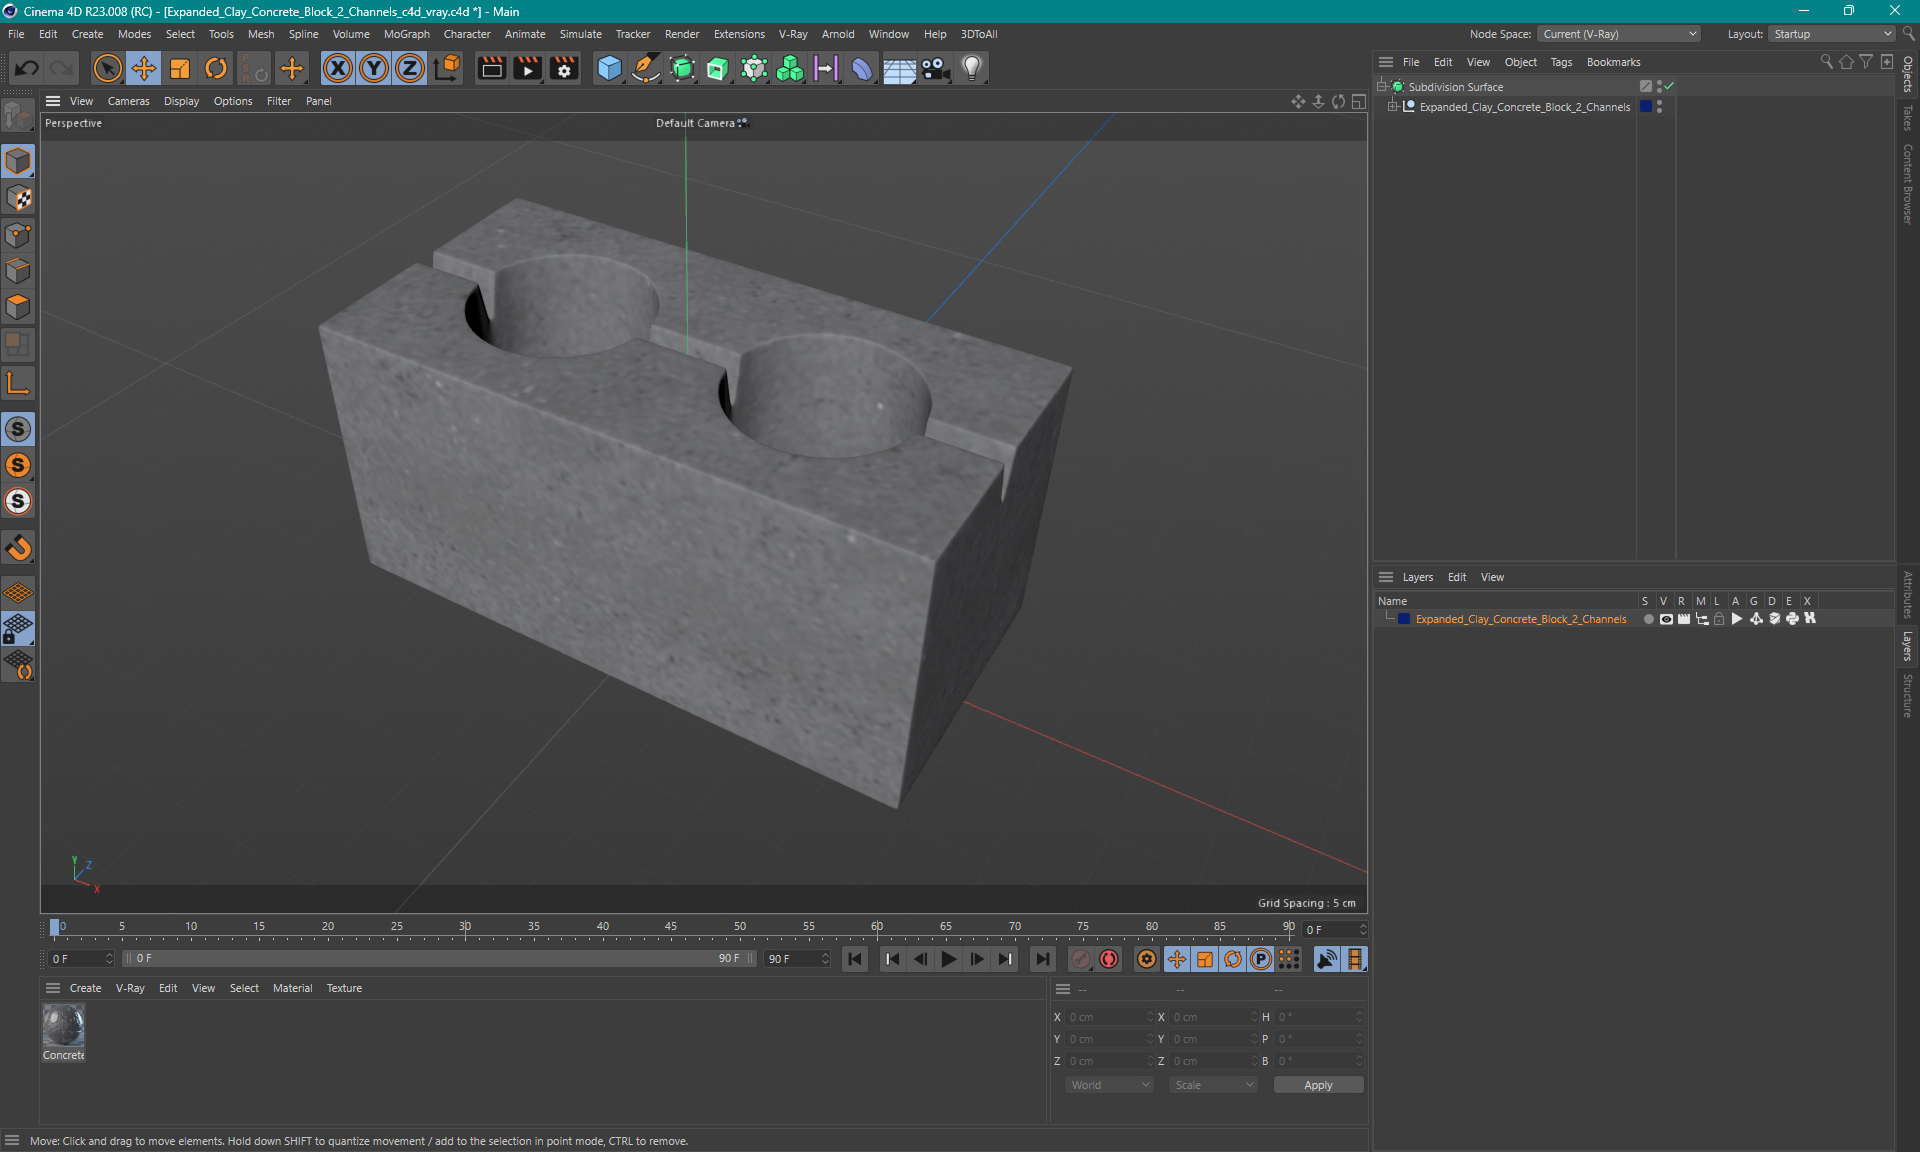Toggle Solo mode for current layer
This screenshot has width=1920, height=1152.
[x=1644, y=619]
